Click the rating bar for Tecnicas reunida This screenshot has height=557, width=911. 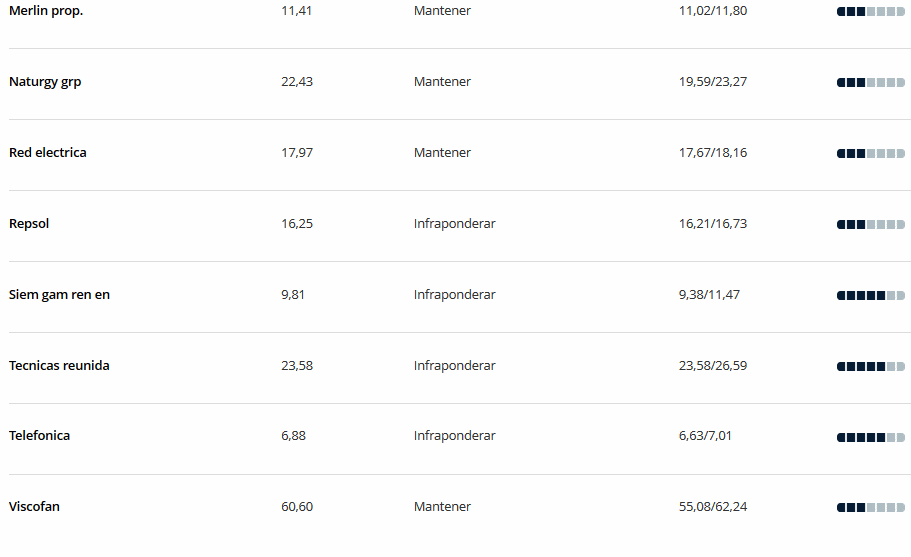(870, 366)
